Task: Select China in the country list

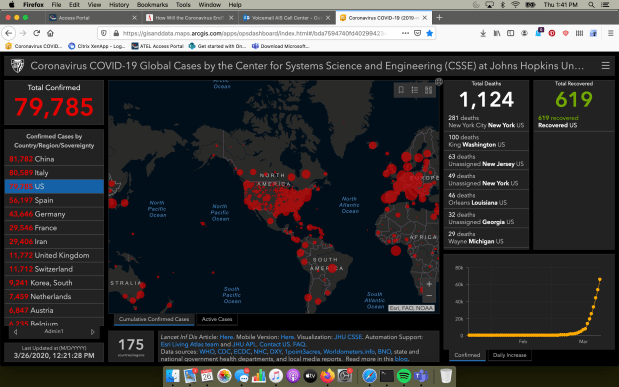Action: (x=54, y=159)
